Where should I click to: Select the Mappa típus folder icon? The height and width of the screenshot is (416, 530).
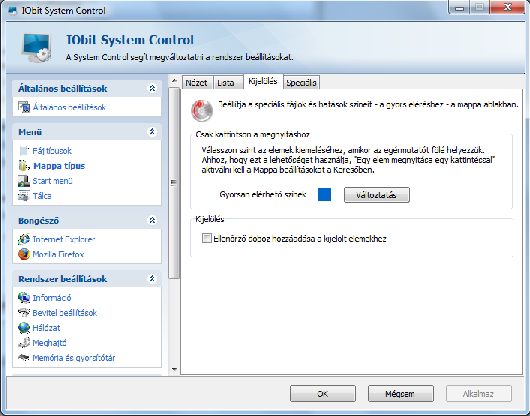(24, 166)
